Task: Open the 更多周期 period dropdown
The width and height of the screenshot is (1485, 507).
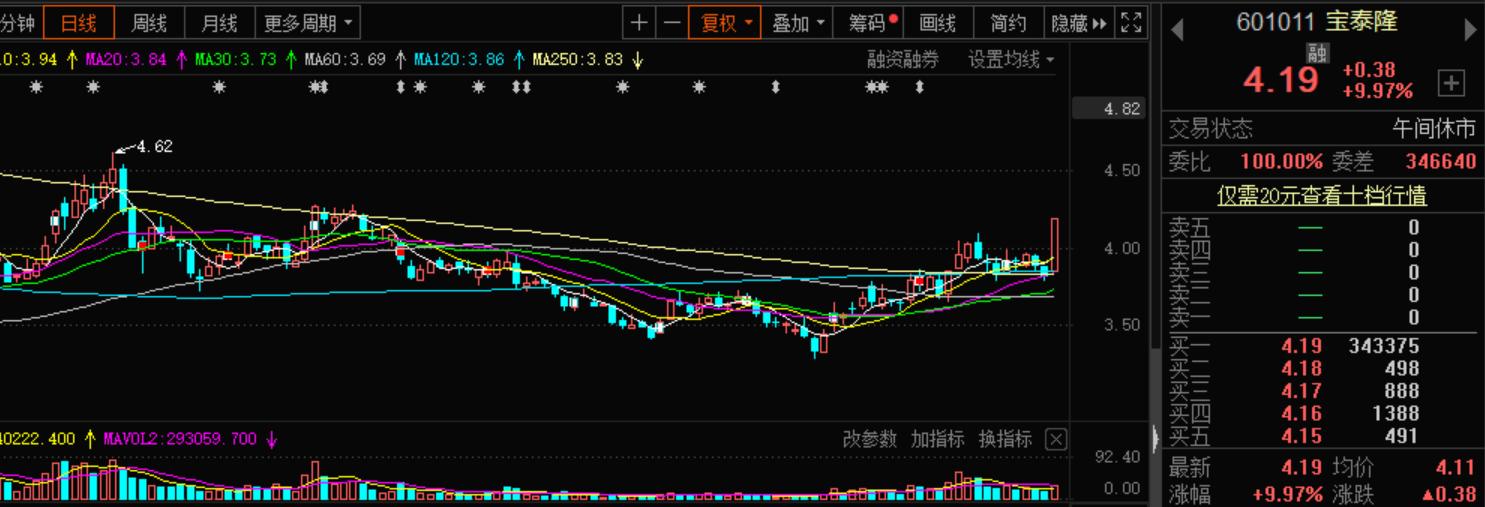Action: click(x=308, y=22)
